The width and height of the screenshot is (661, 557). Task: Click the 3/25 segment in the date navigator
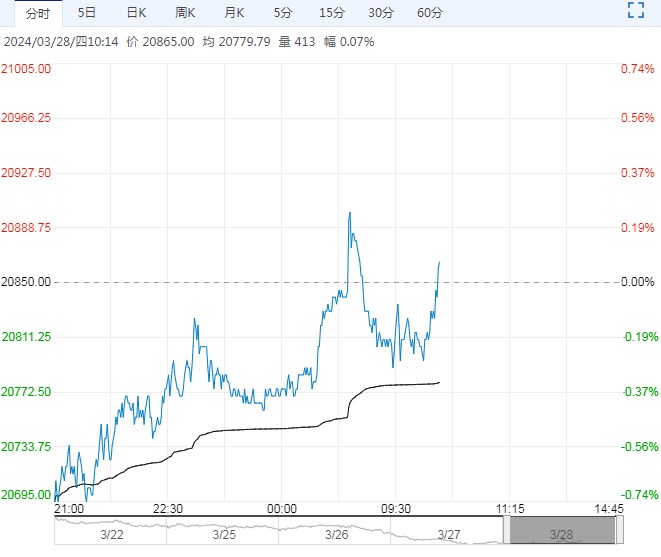pos(225,534)
